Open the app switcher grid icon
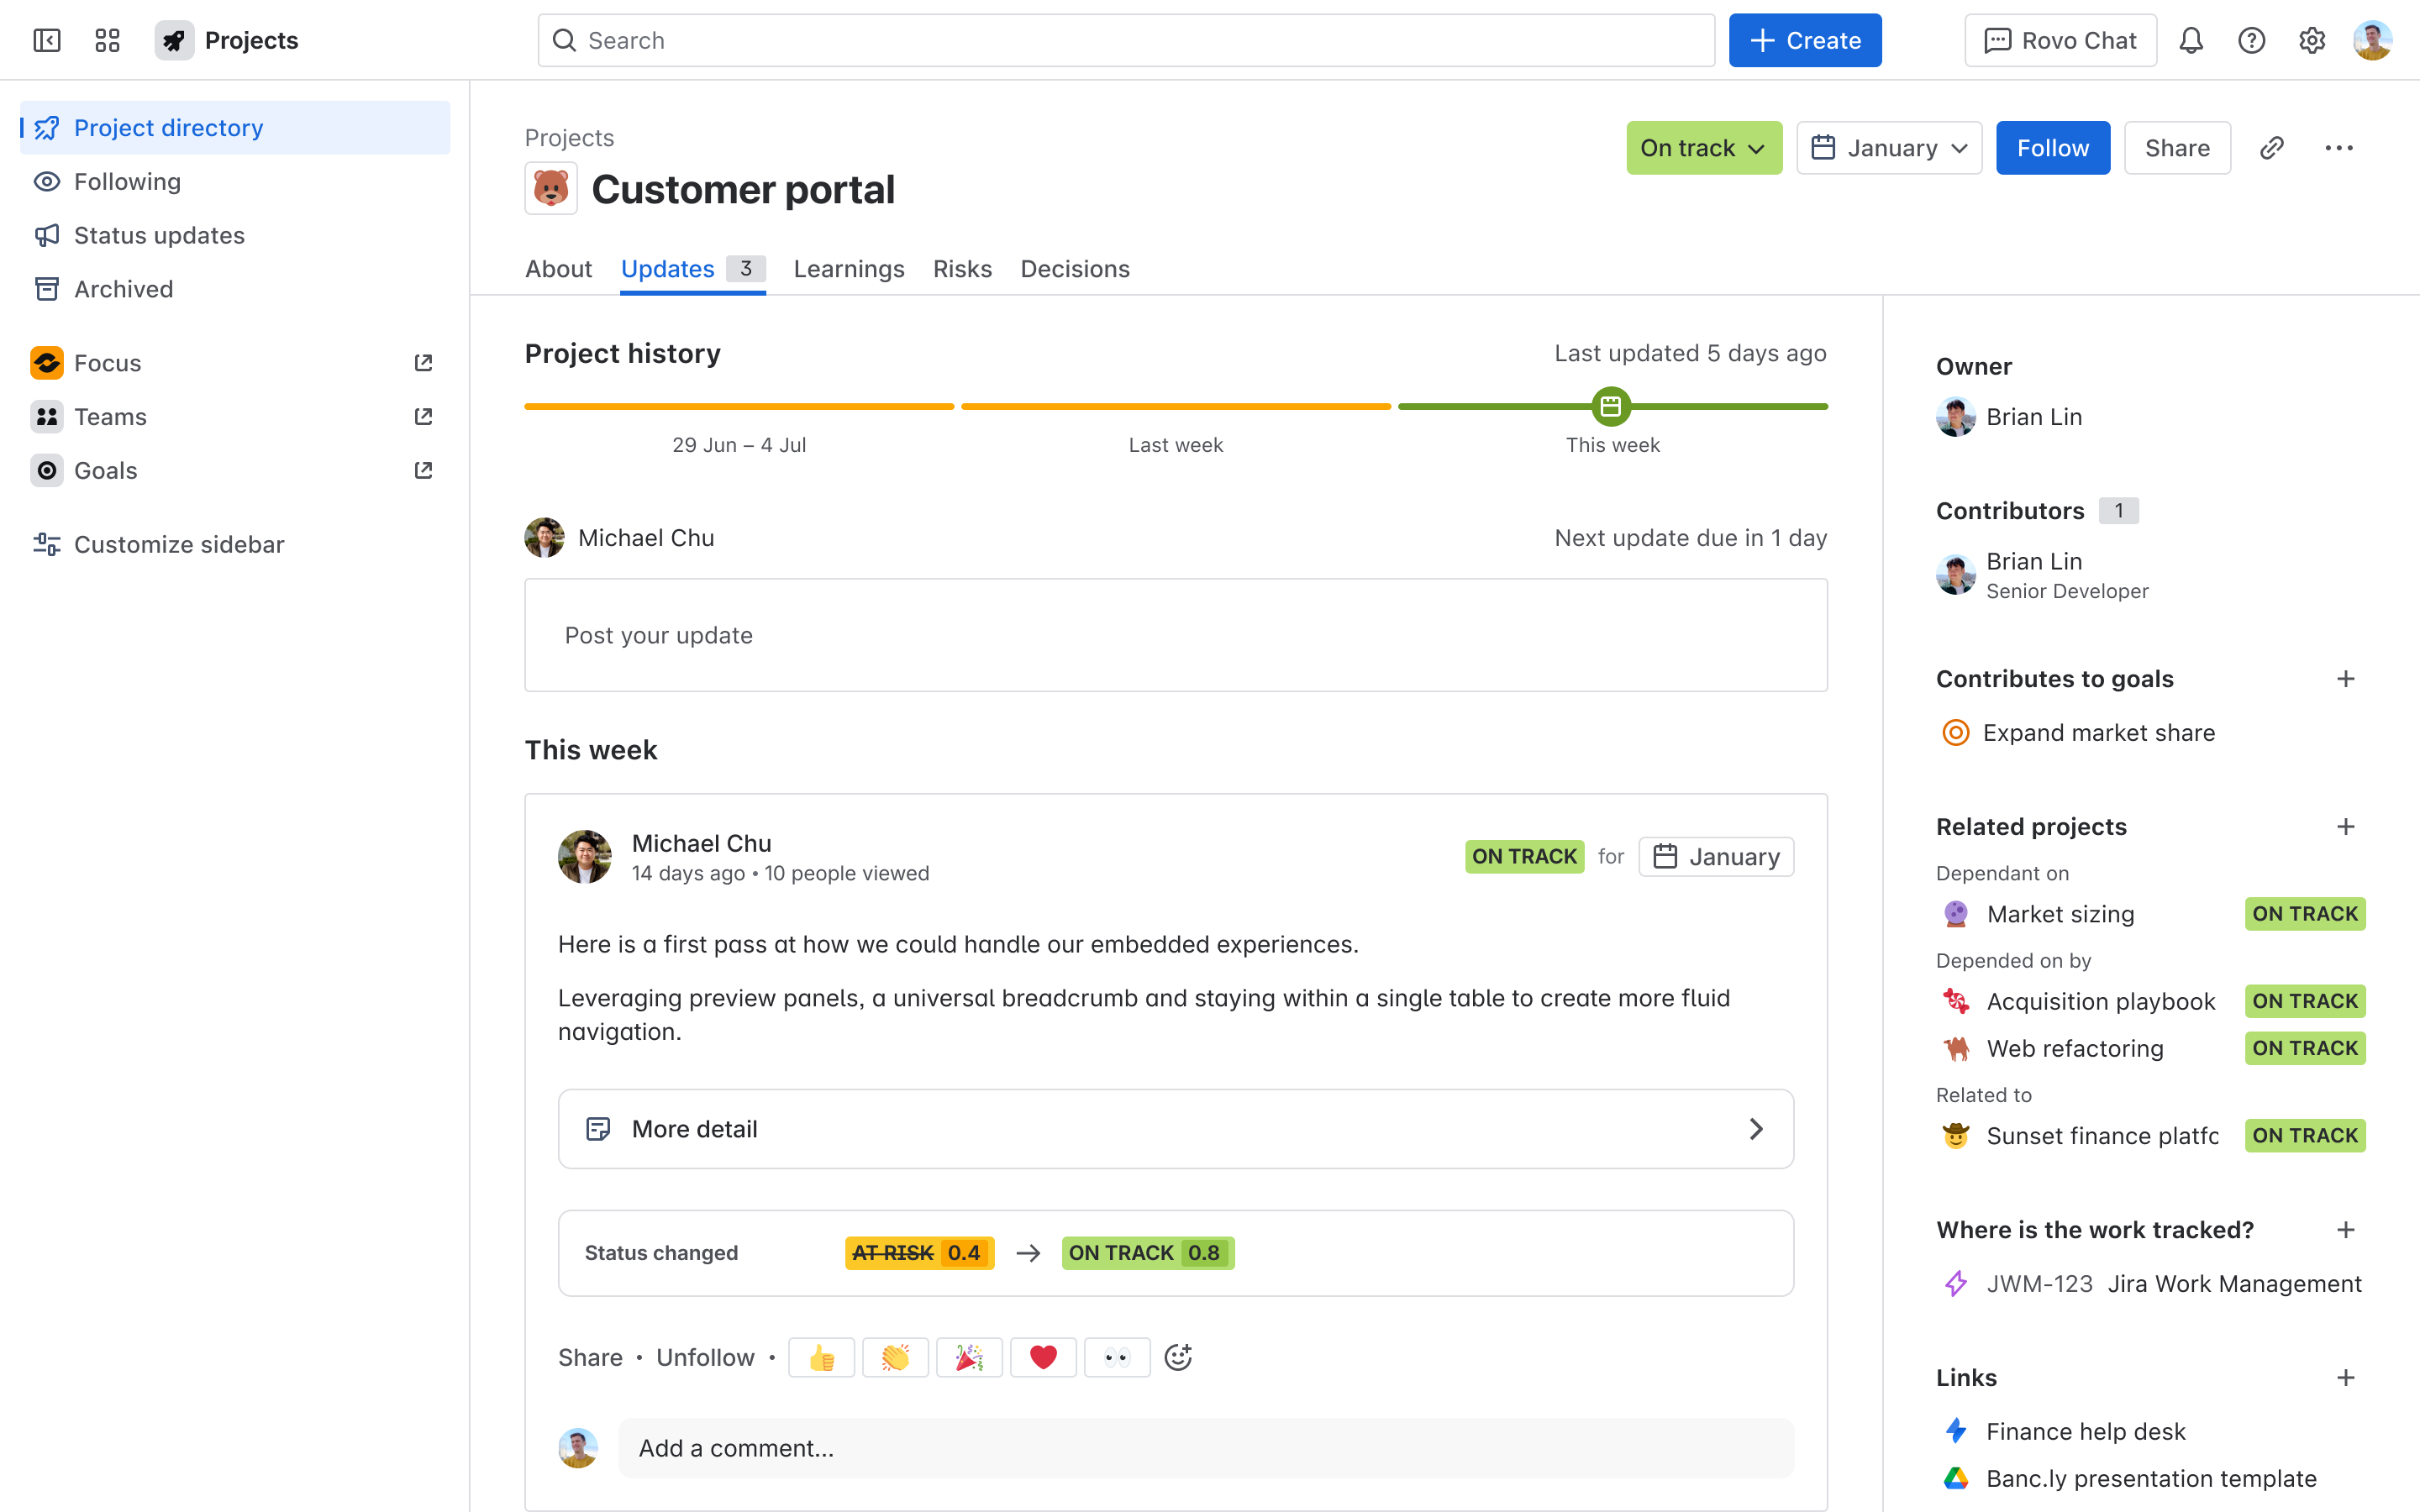2420x1512 pixels. pos(107,40)
